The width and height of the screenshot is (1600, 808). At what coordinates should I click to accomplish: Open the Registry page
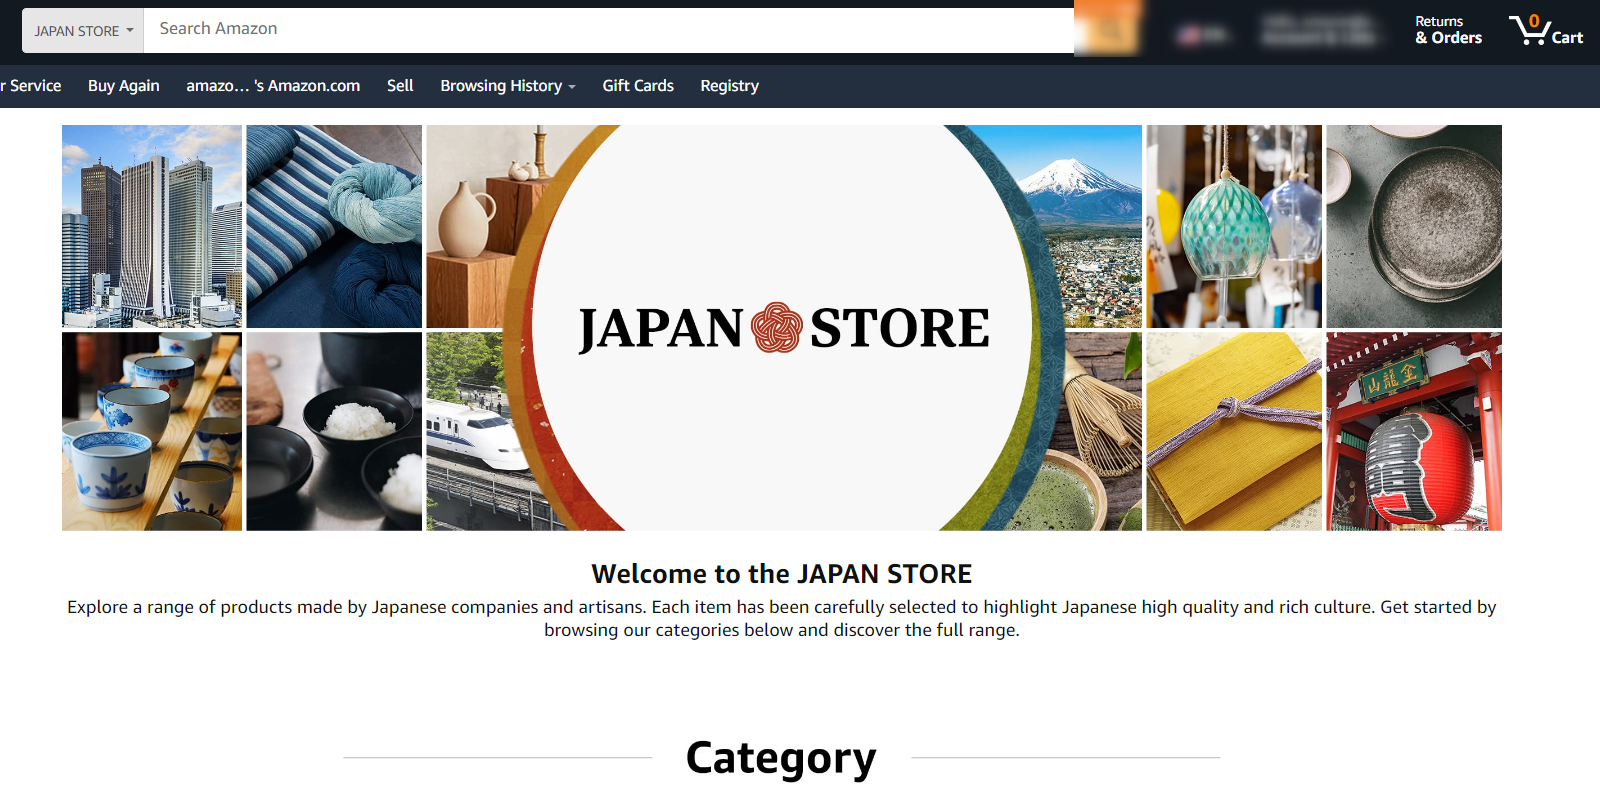point(729,86)
